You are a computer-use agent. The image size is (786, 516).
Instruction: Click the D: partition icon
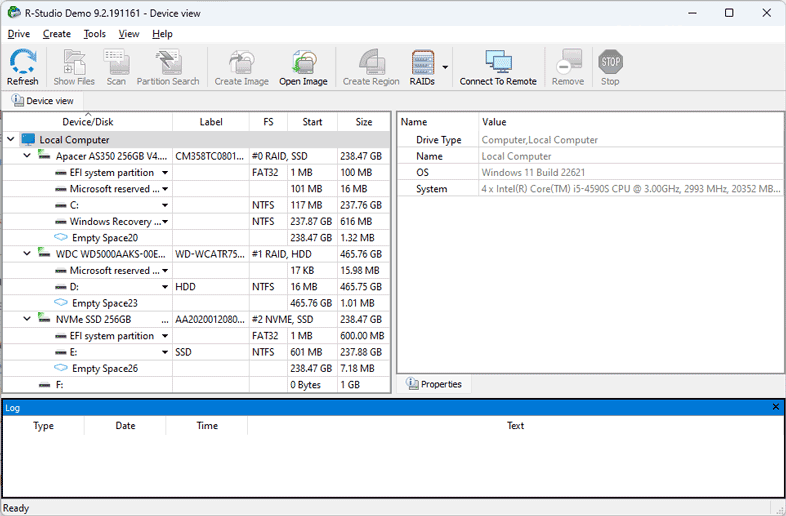pos(61,287)
